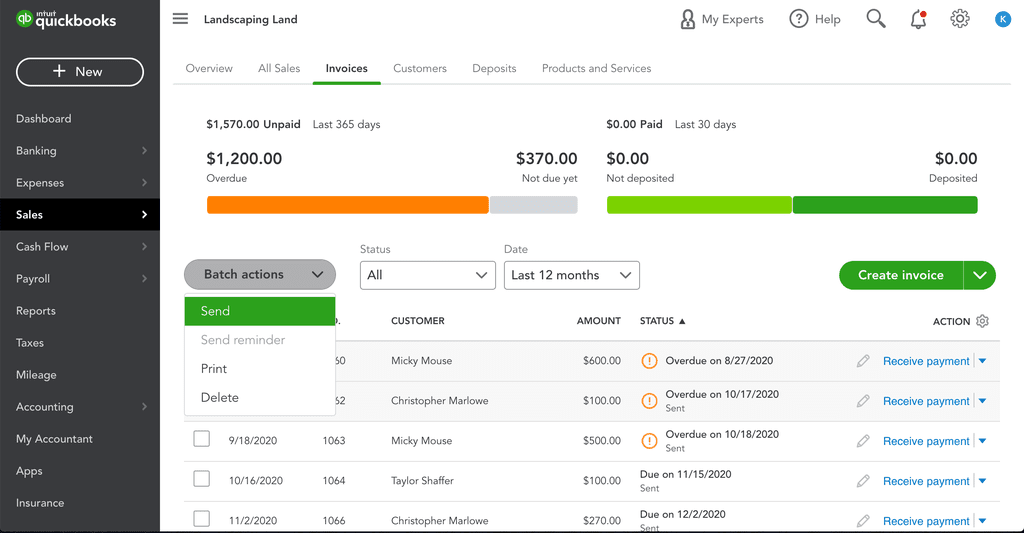Click the search magnifier icon
The height and width of the screenshot is (533, 1024).
(876, 19)
